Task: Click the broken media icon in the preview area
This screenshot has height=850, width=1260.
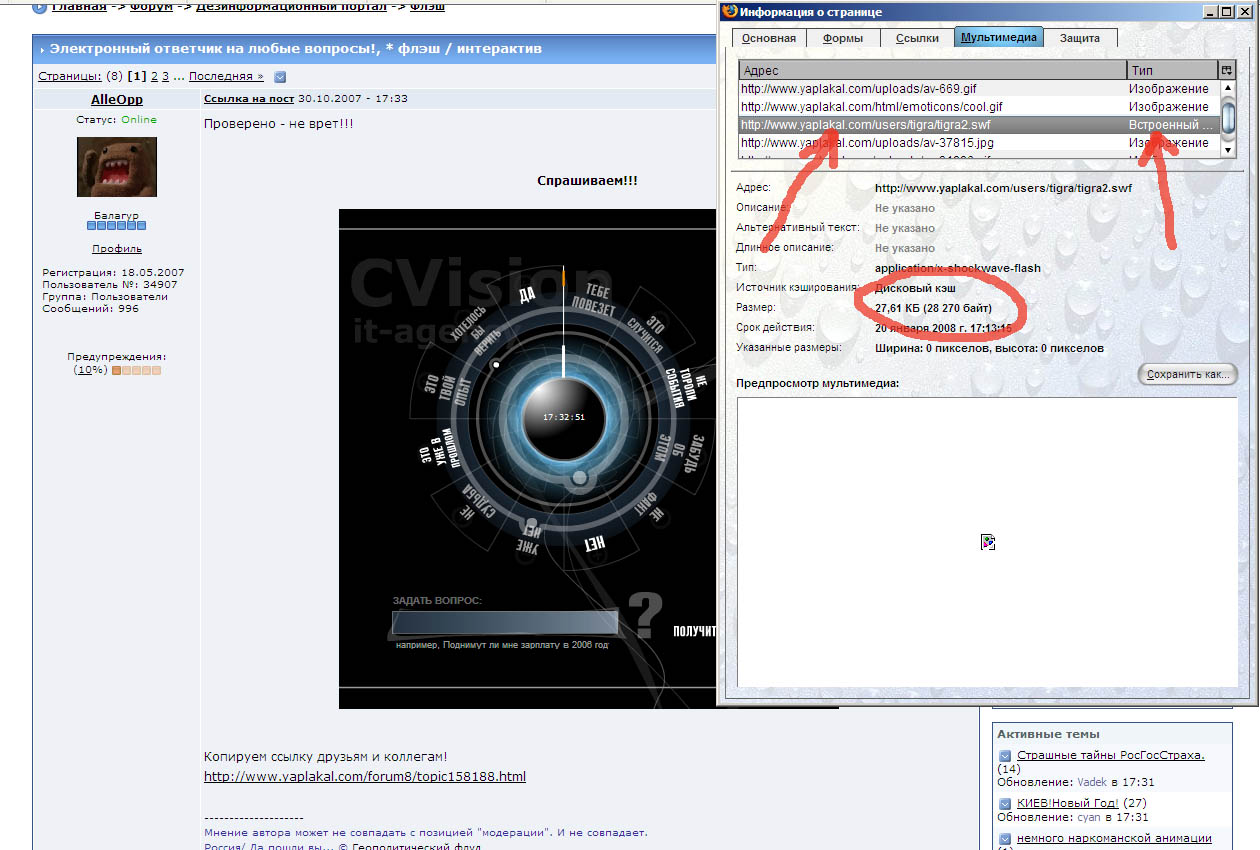Action: (x=988, y=542)
